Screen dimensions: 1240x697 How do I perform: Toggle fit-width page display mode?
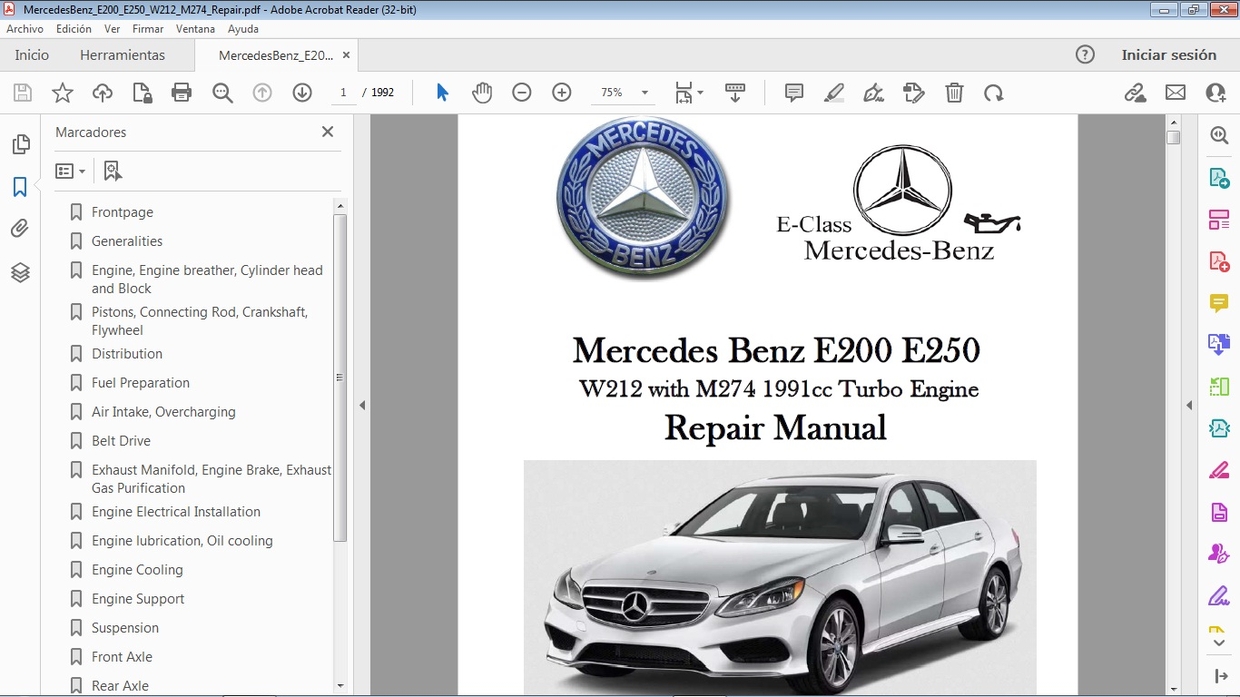click(x=685, y=92)
